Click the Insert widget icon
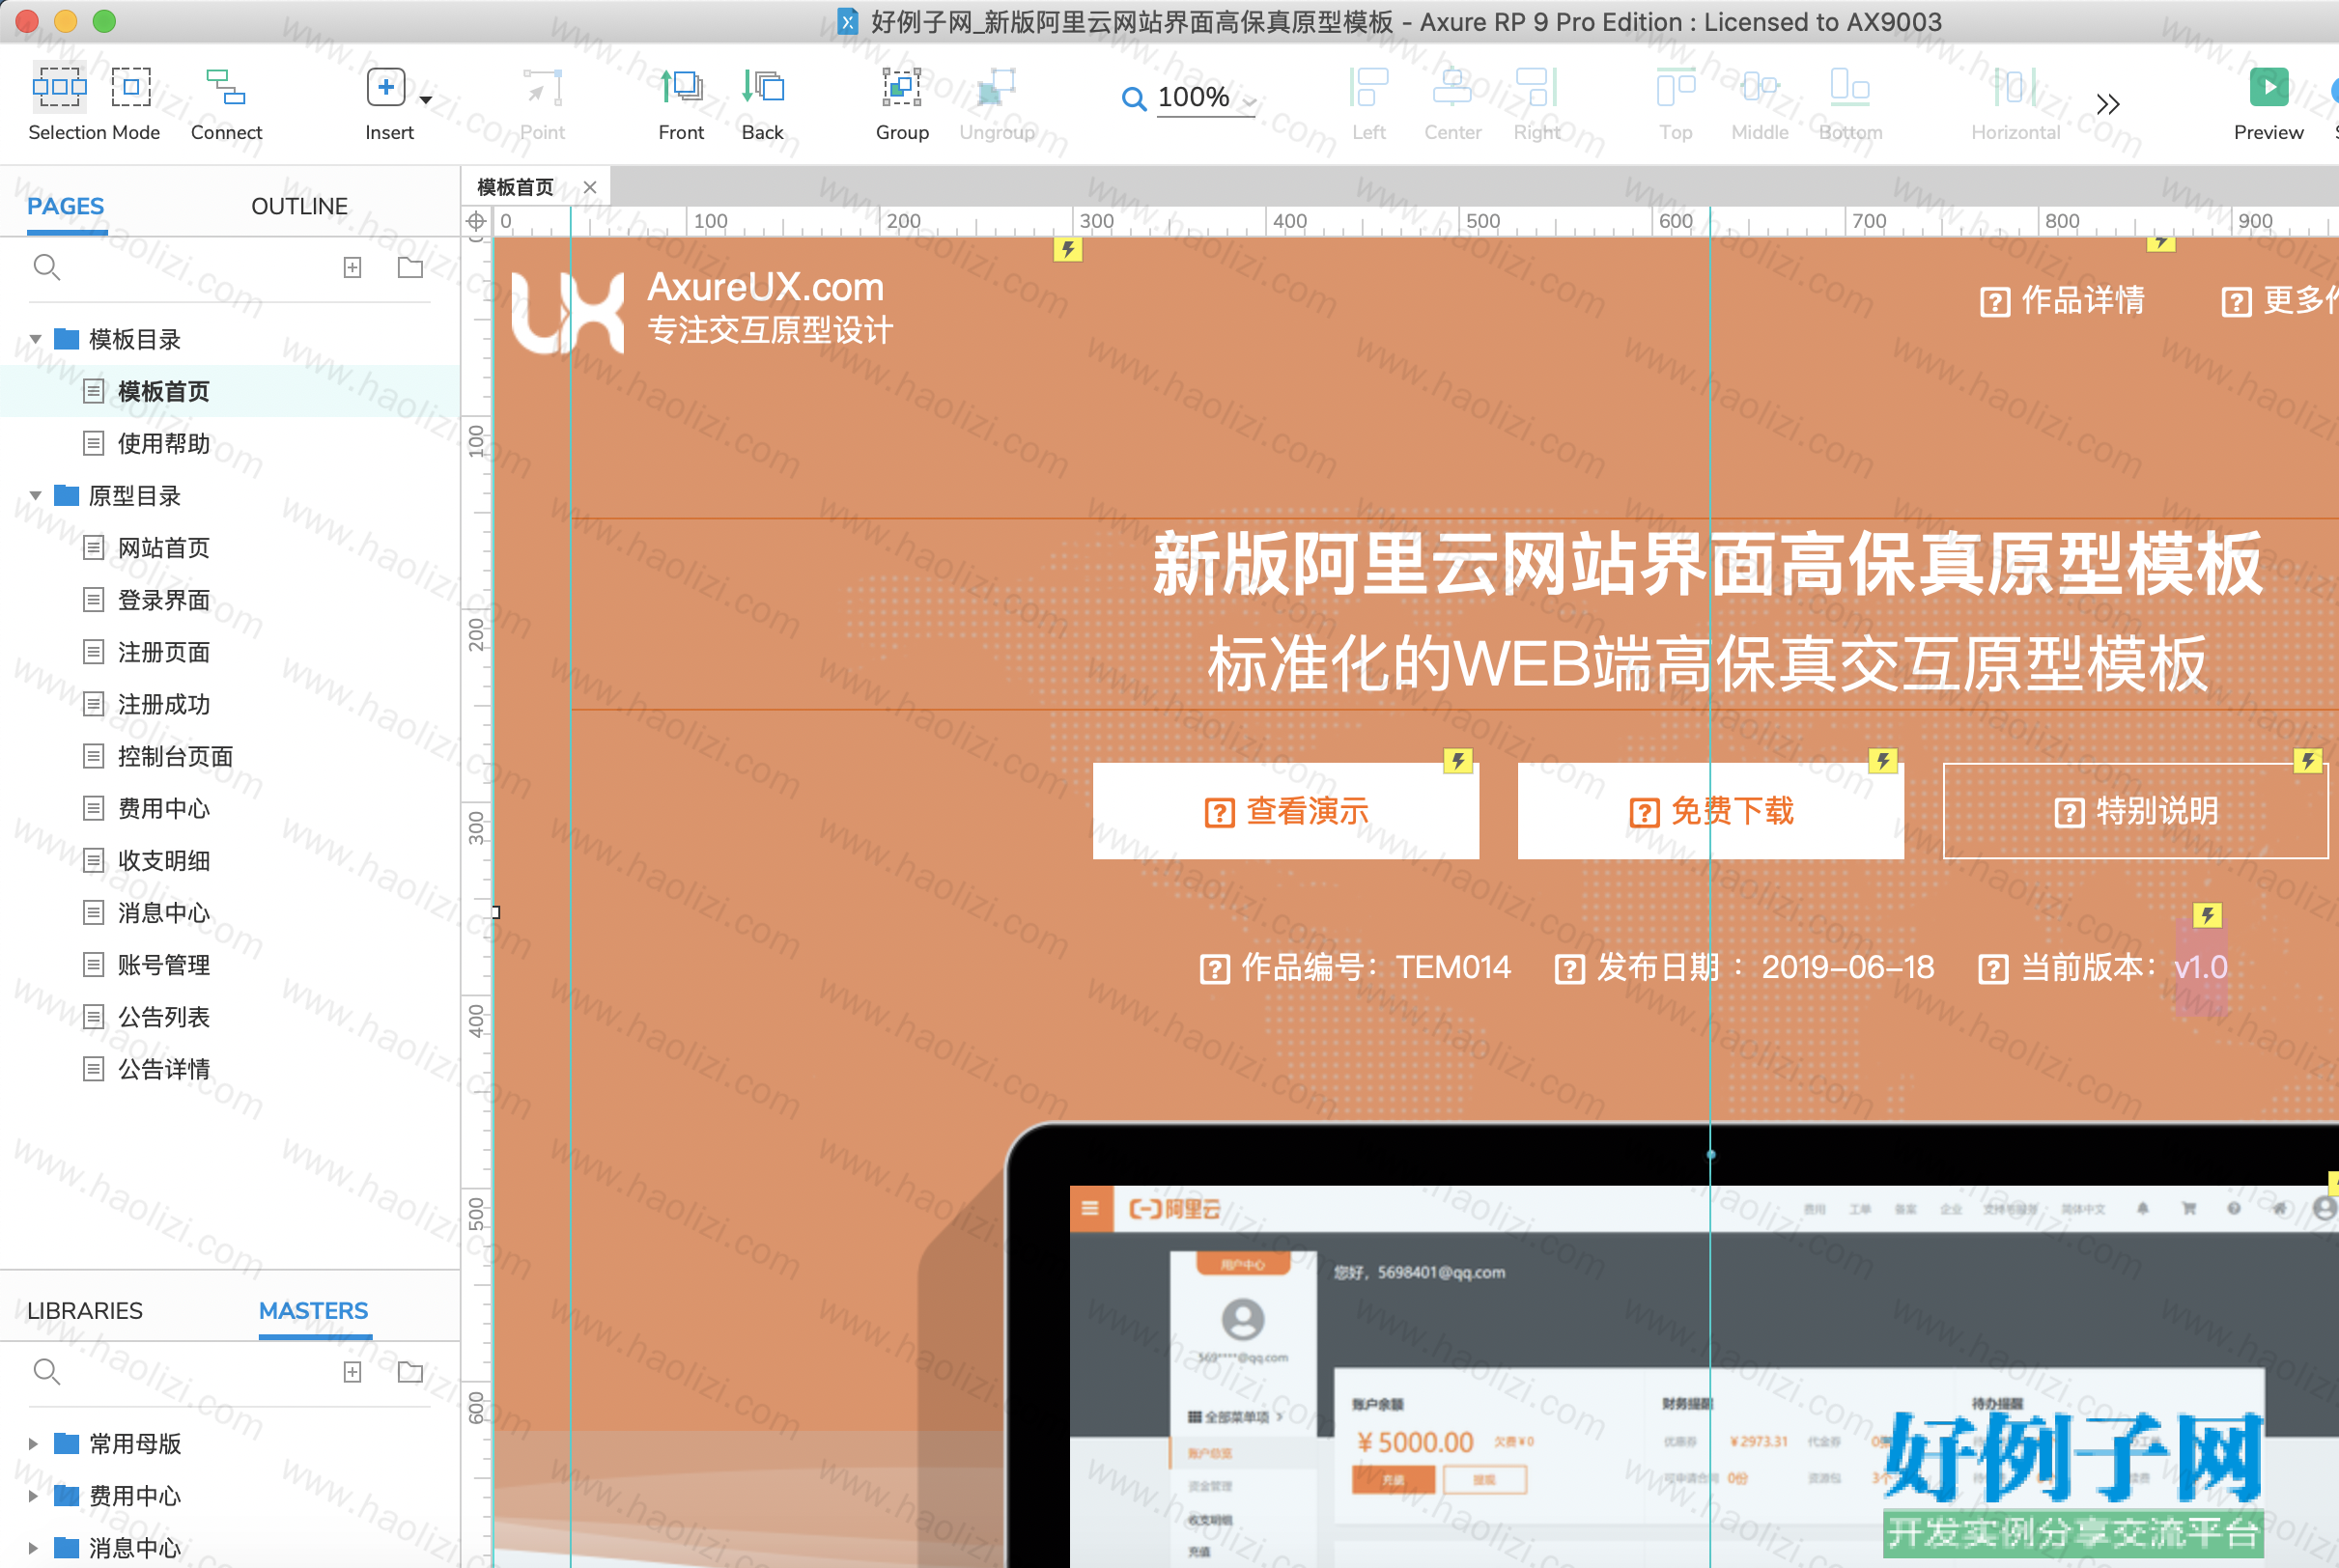This screenshot has width=2339, height=1568. [x=386, y=87]
